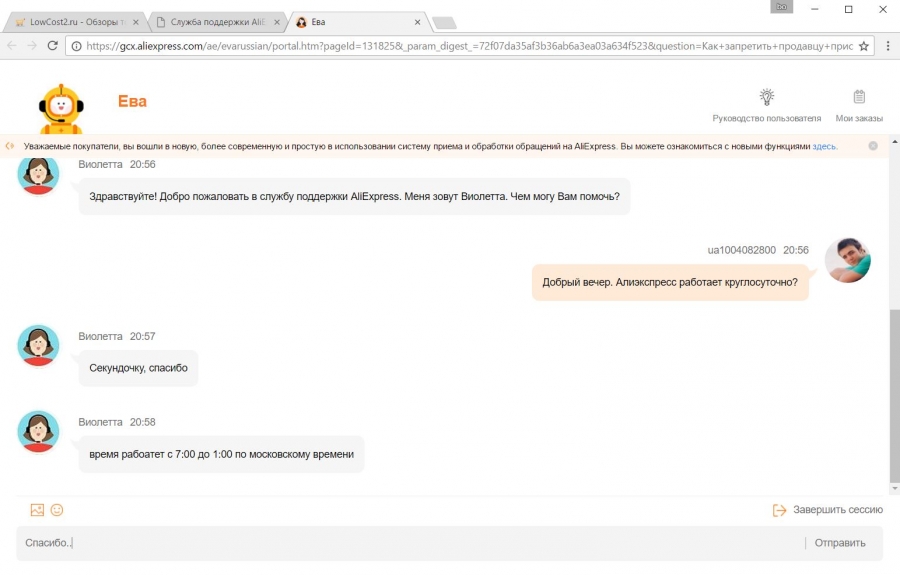Go back using browser back arrow
Screen dimensions: 900x575
click(11, 46)
